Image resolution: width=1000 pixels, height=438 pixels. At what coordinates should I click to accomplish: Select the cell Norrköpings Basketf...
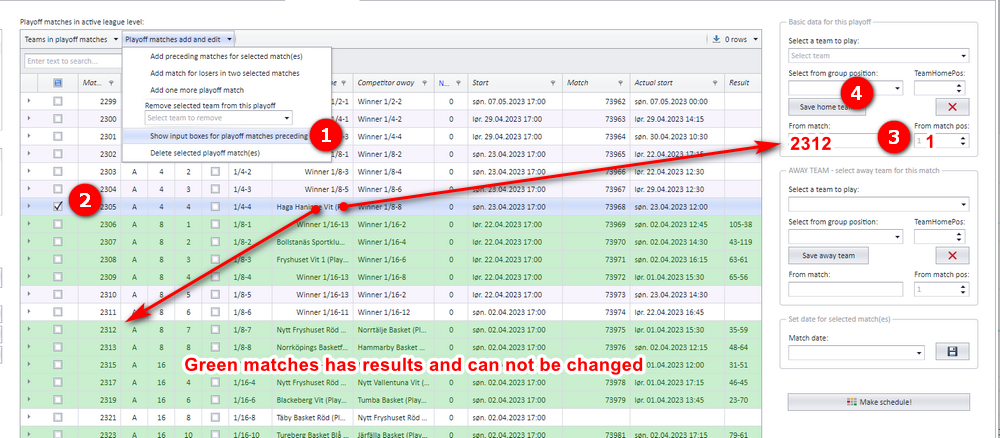(312, 347)
